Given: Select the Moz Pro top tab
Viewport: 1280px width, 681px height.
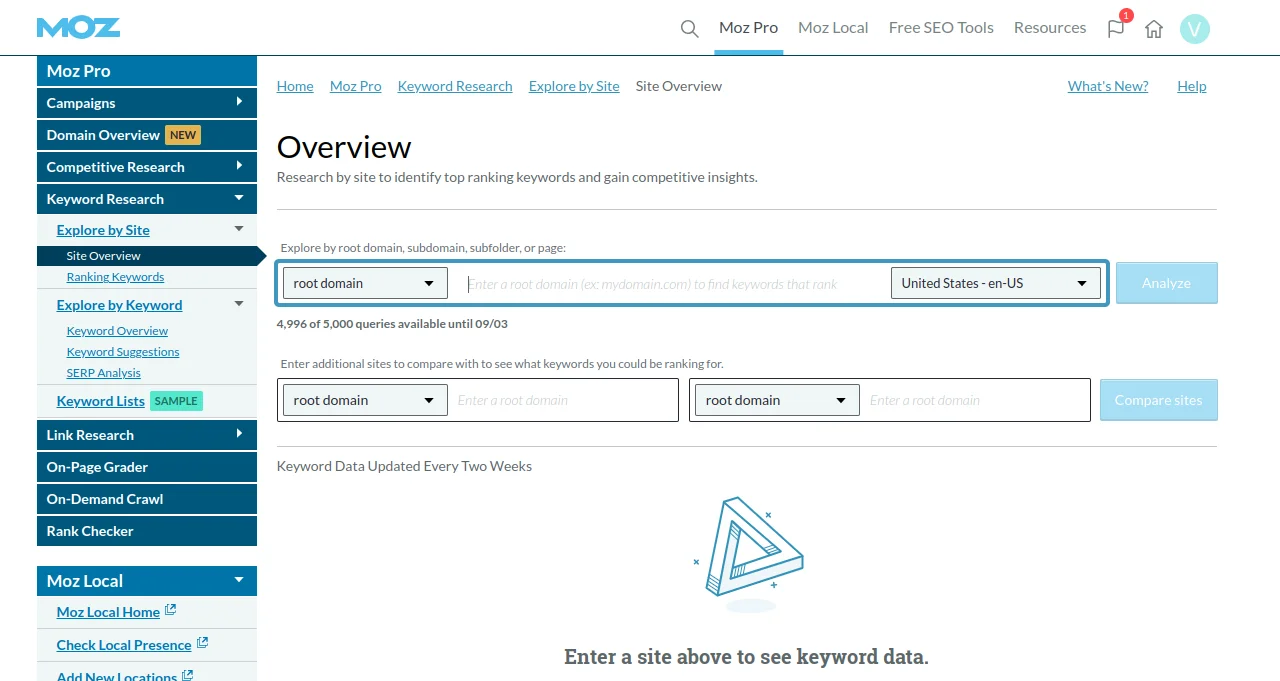Looking at the screenshot, I should 748,28.
